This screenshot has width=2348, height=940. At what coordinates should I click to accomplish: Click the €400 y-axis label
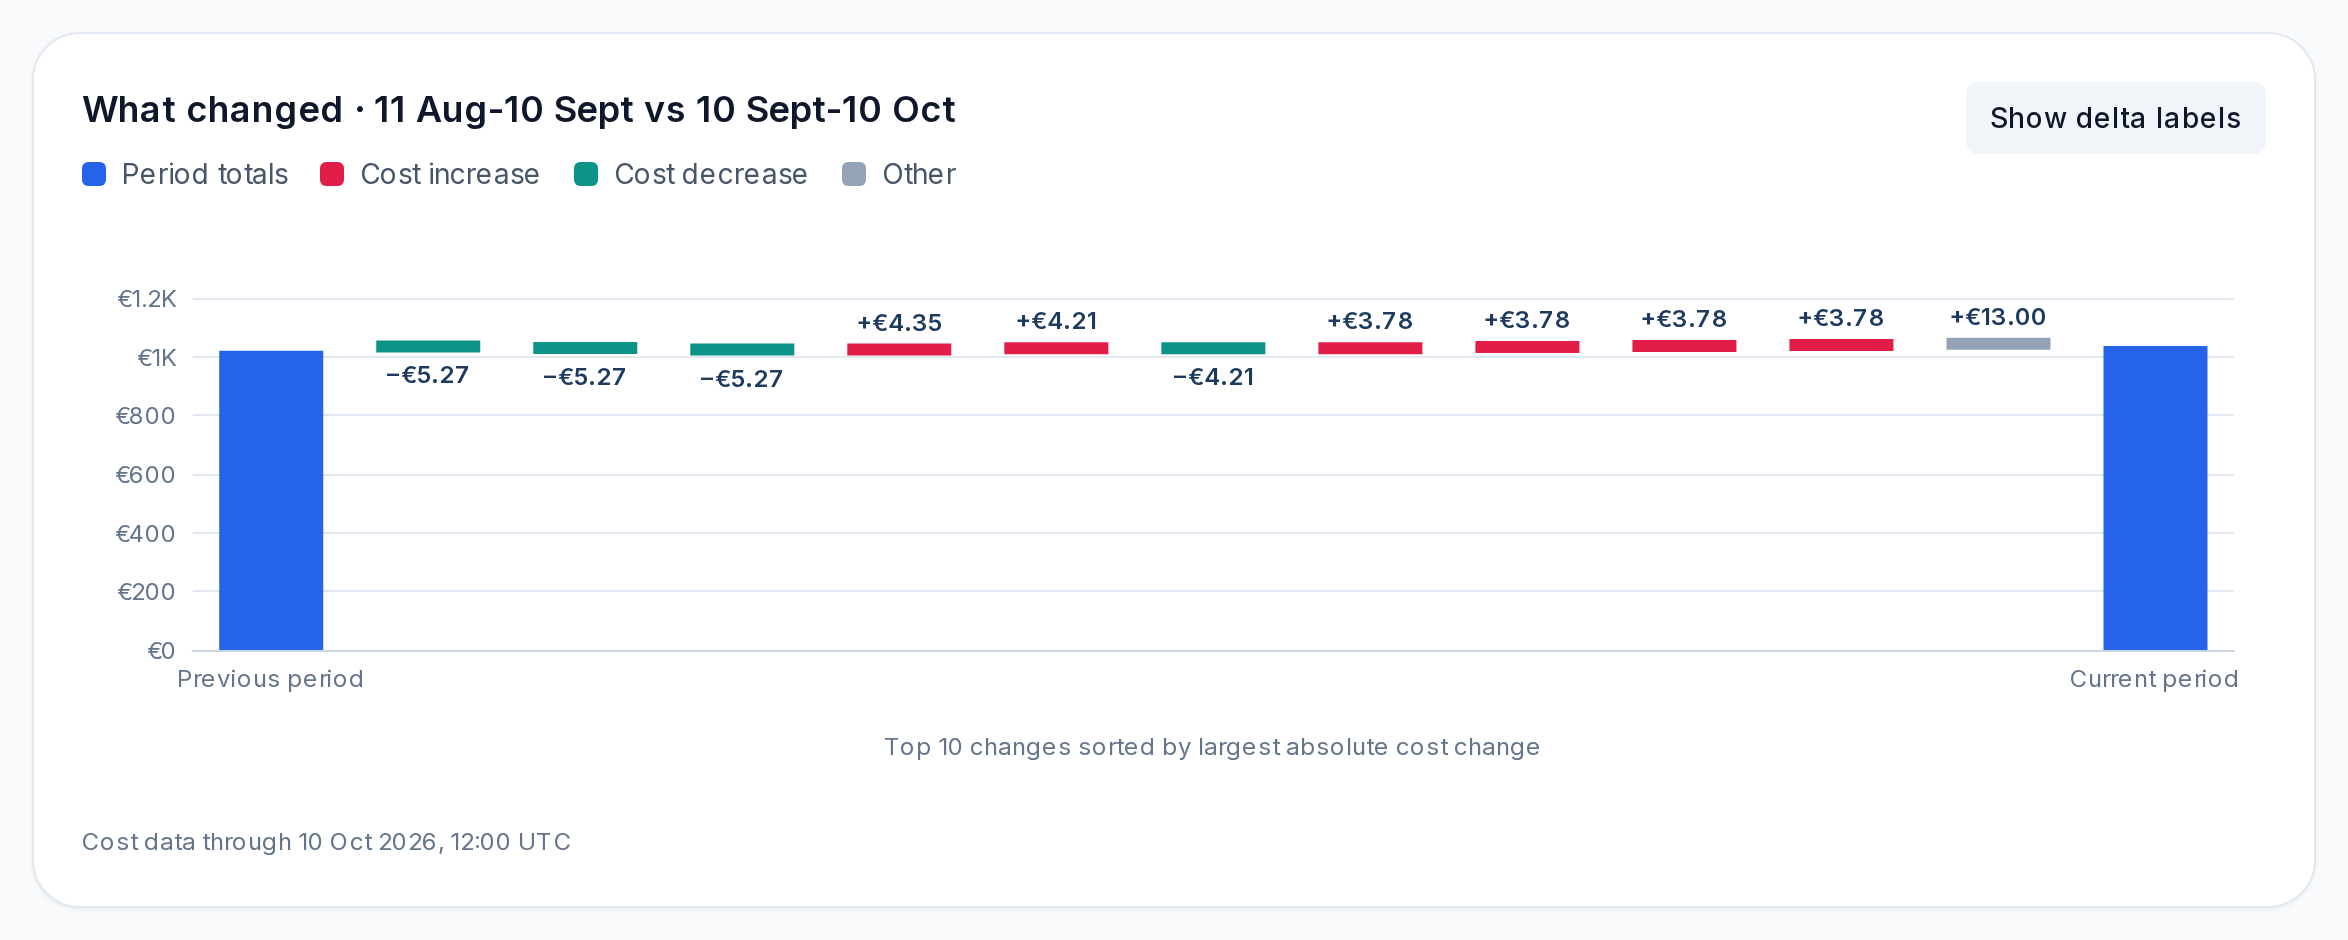146,534
